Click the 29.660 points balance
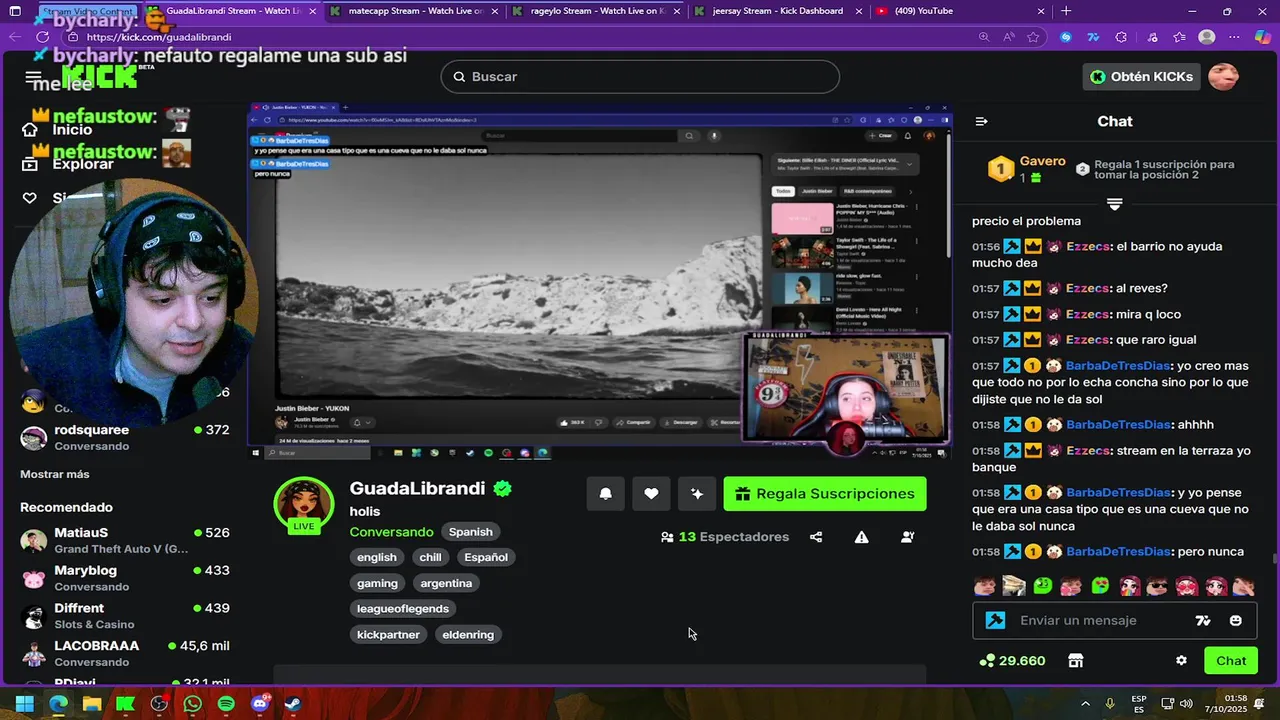 tap(1012, 660)
